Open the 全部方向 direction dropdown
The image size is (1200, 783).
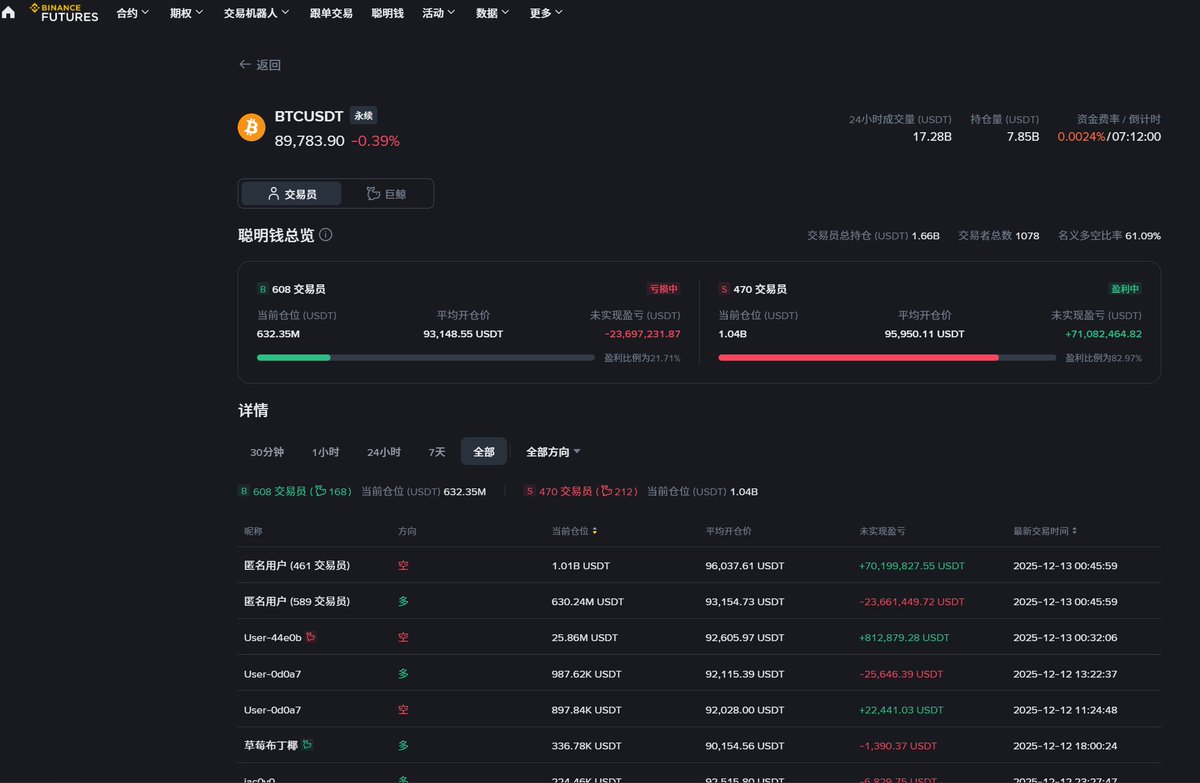[x=553, y=452]
